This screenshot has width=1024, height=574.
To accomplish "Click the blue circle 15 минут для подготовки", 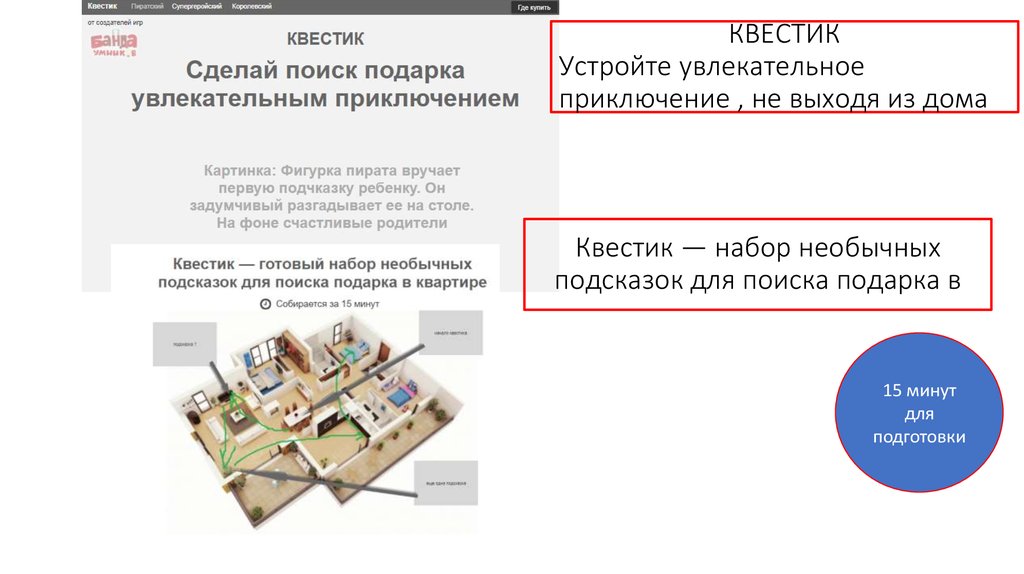I will click(x=919, y=413).
